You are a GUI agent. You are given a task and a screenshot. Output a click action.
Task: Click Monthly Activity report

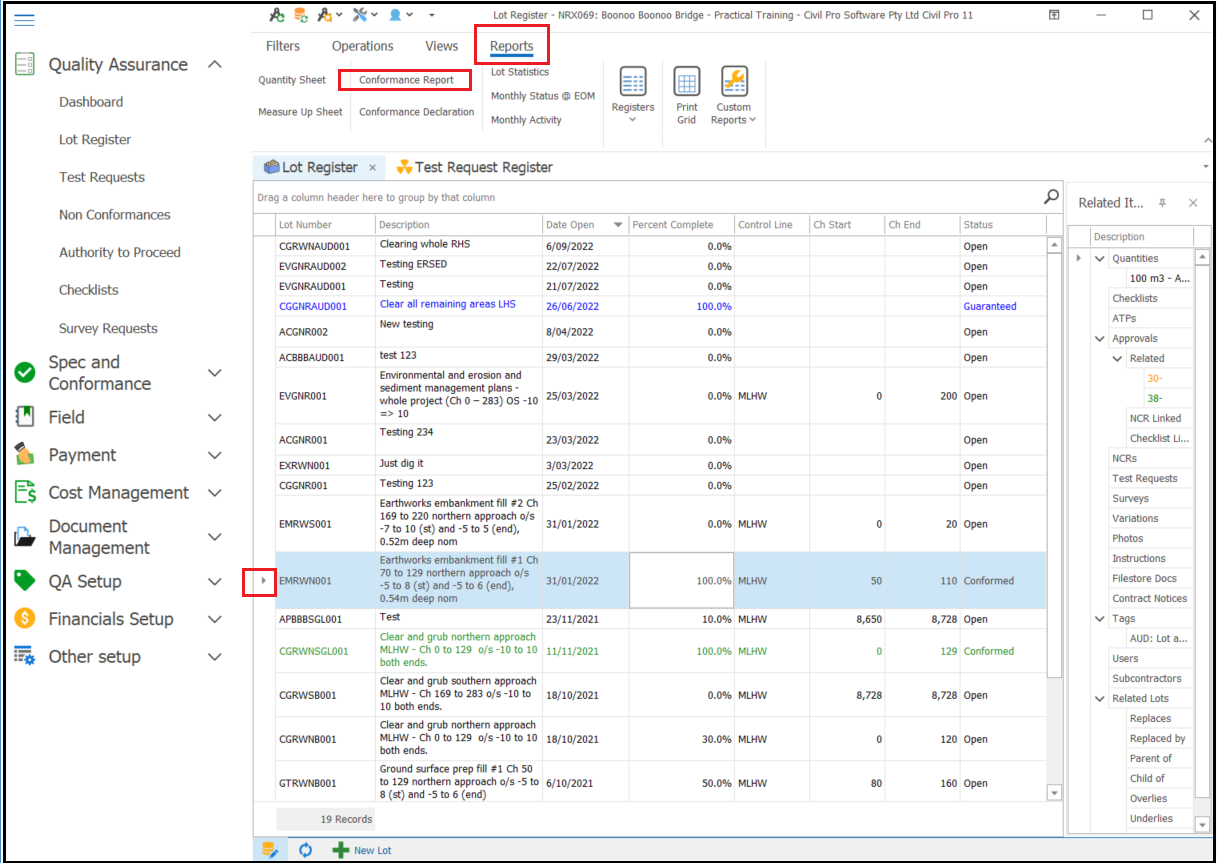point(526,120)
